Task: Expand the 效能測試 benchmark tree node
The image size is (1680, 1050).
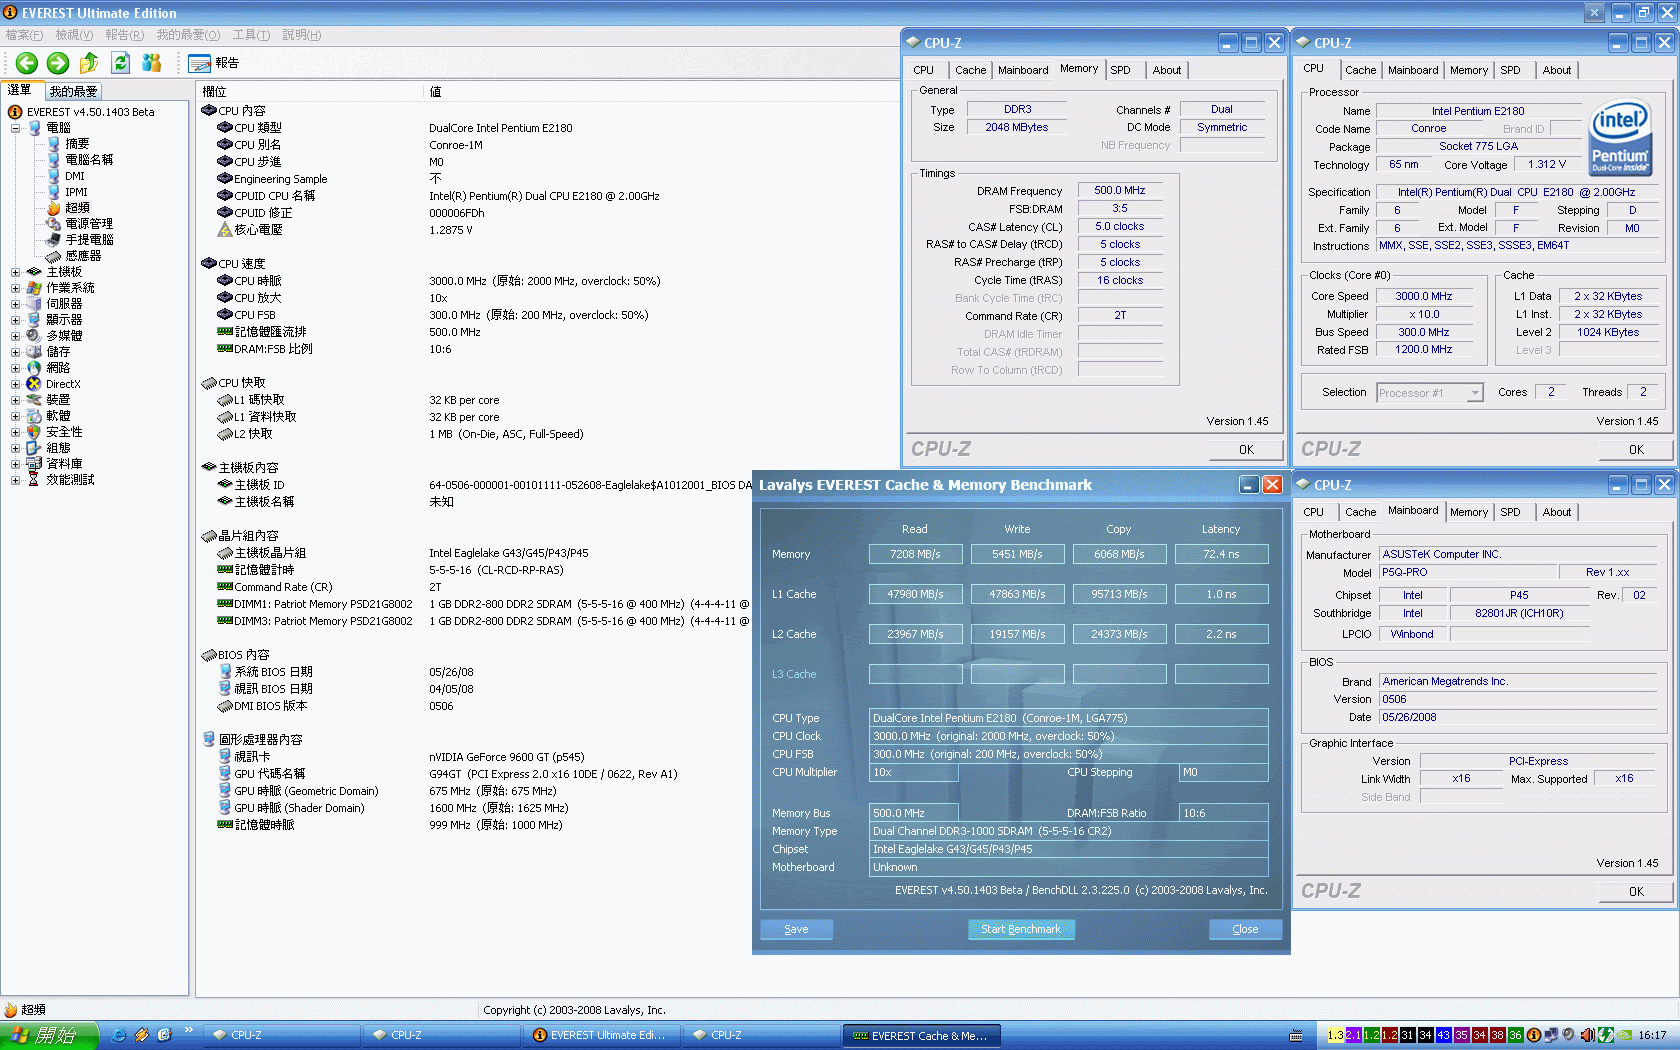Action: [x=15, y=480]
